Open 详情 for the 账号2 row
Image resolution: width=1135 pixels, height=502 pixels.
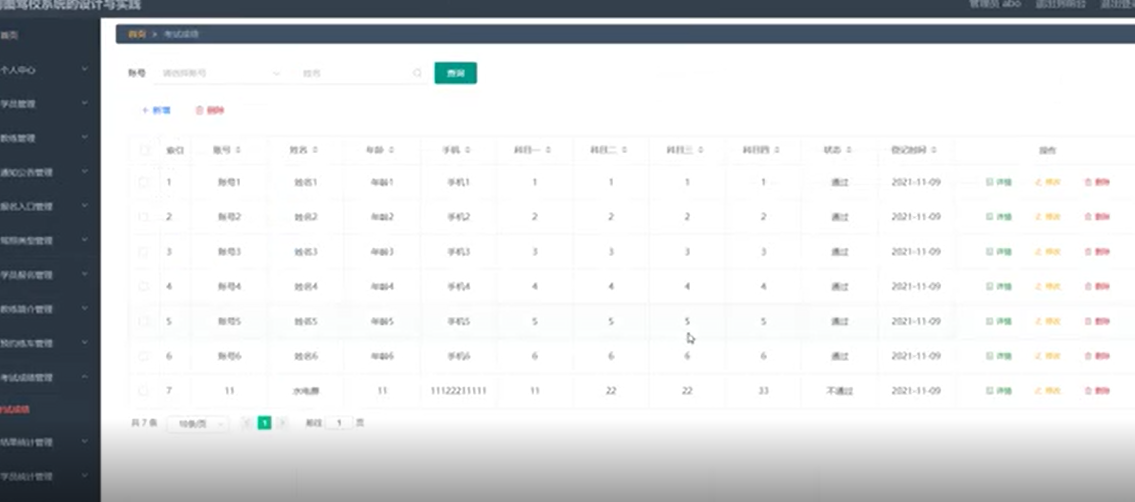(999, 217)
